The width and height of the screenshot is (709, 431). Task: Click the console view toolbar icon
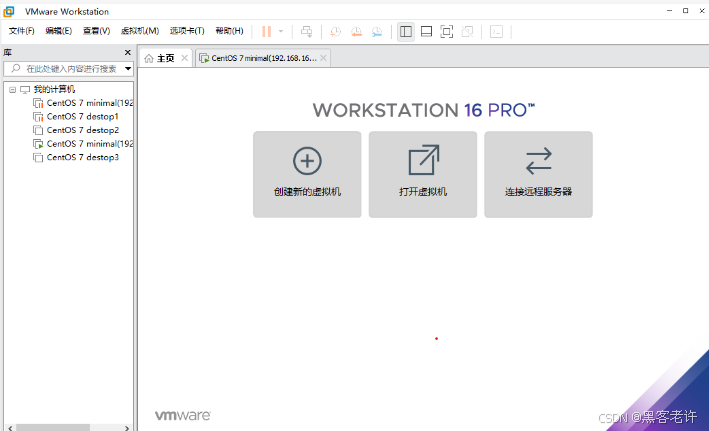(496, 31)
